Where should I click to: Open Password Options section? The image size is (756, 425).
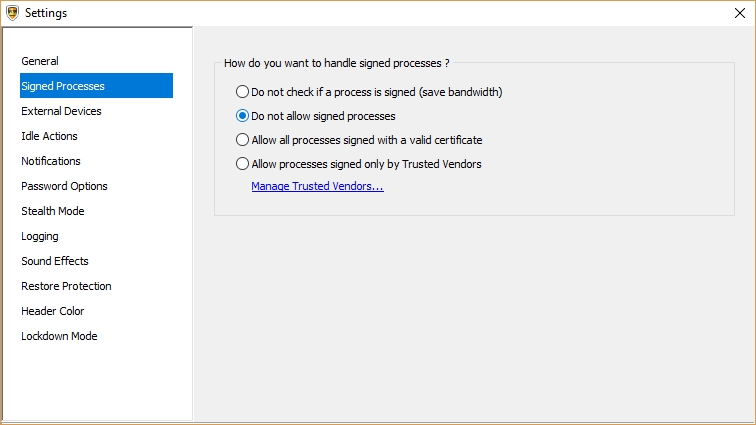(64, 186)
